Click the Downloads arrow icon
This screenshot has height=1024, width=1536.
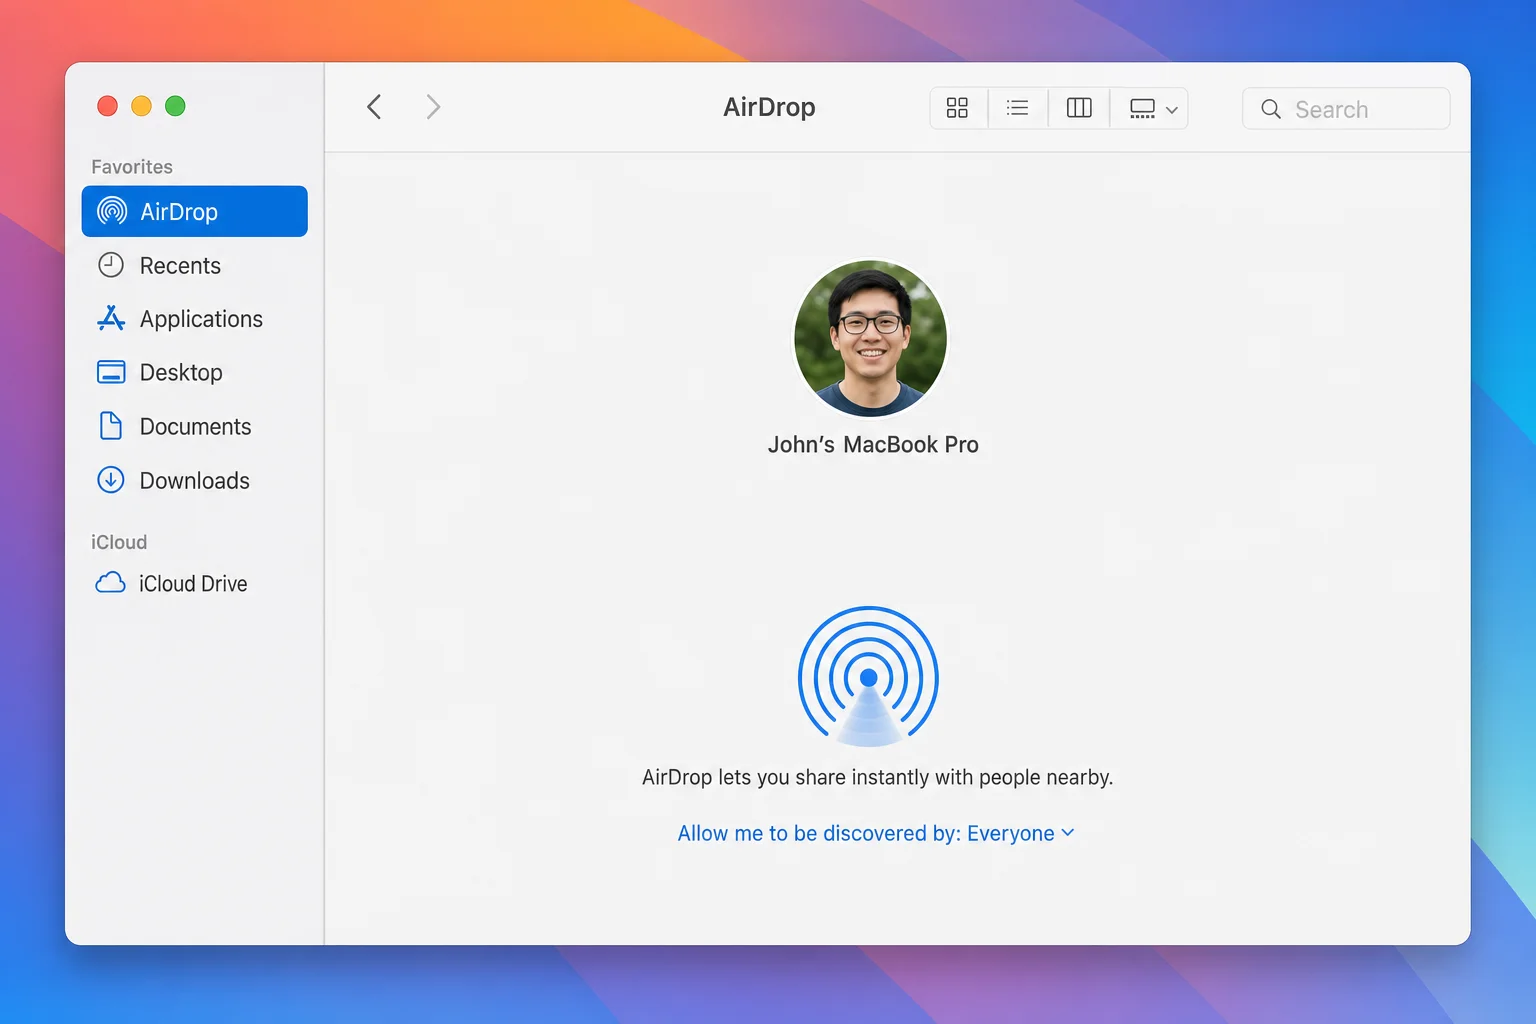pos(111,480)
